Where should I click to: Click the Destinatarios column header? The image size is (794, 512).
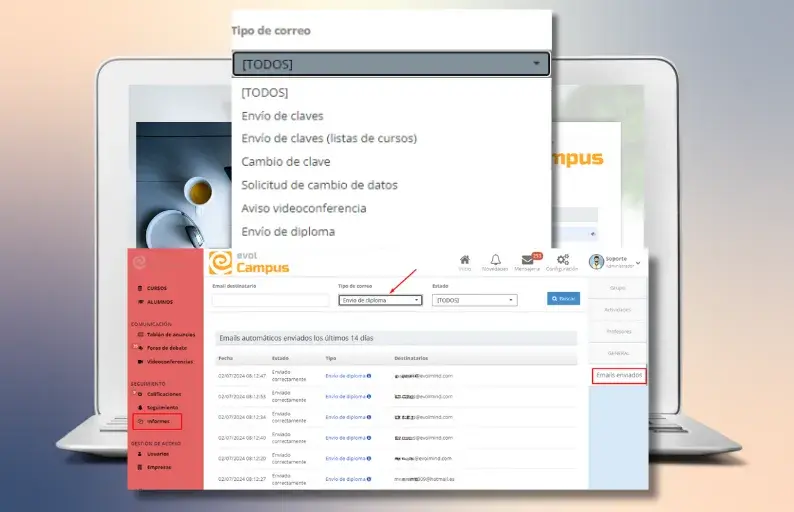click(x=411, y=358)
